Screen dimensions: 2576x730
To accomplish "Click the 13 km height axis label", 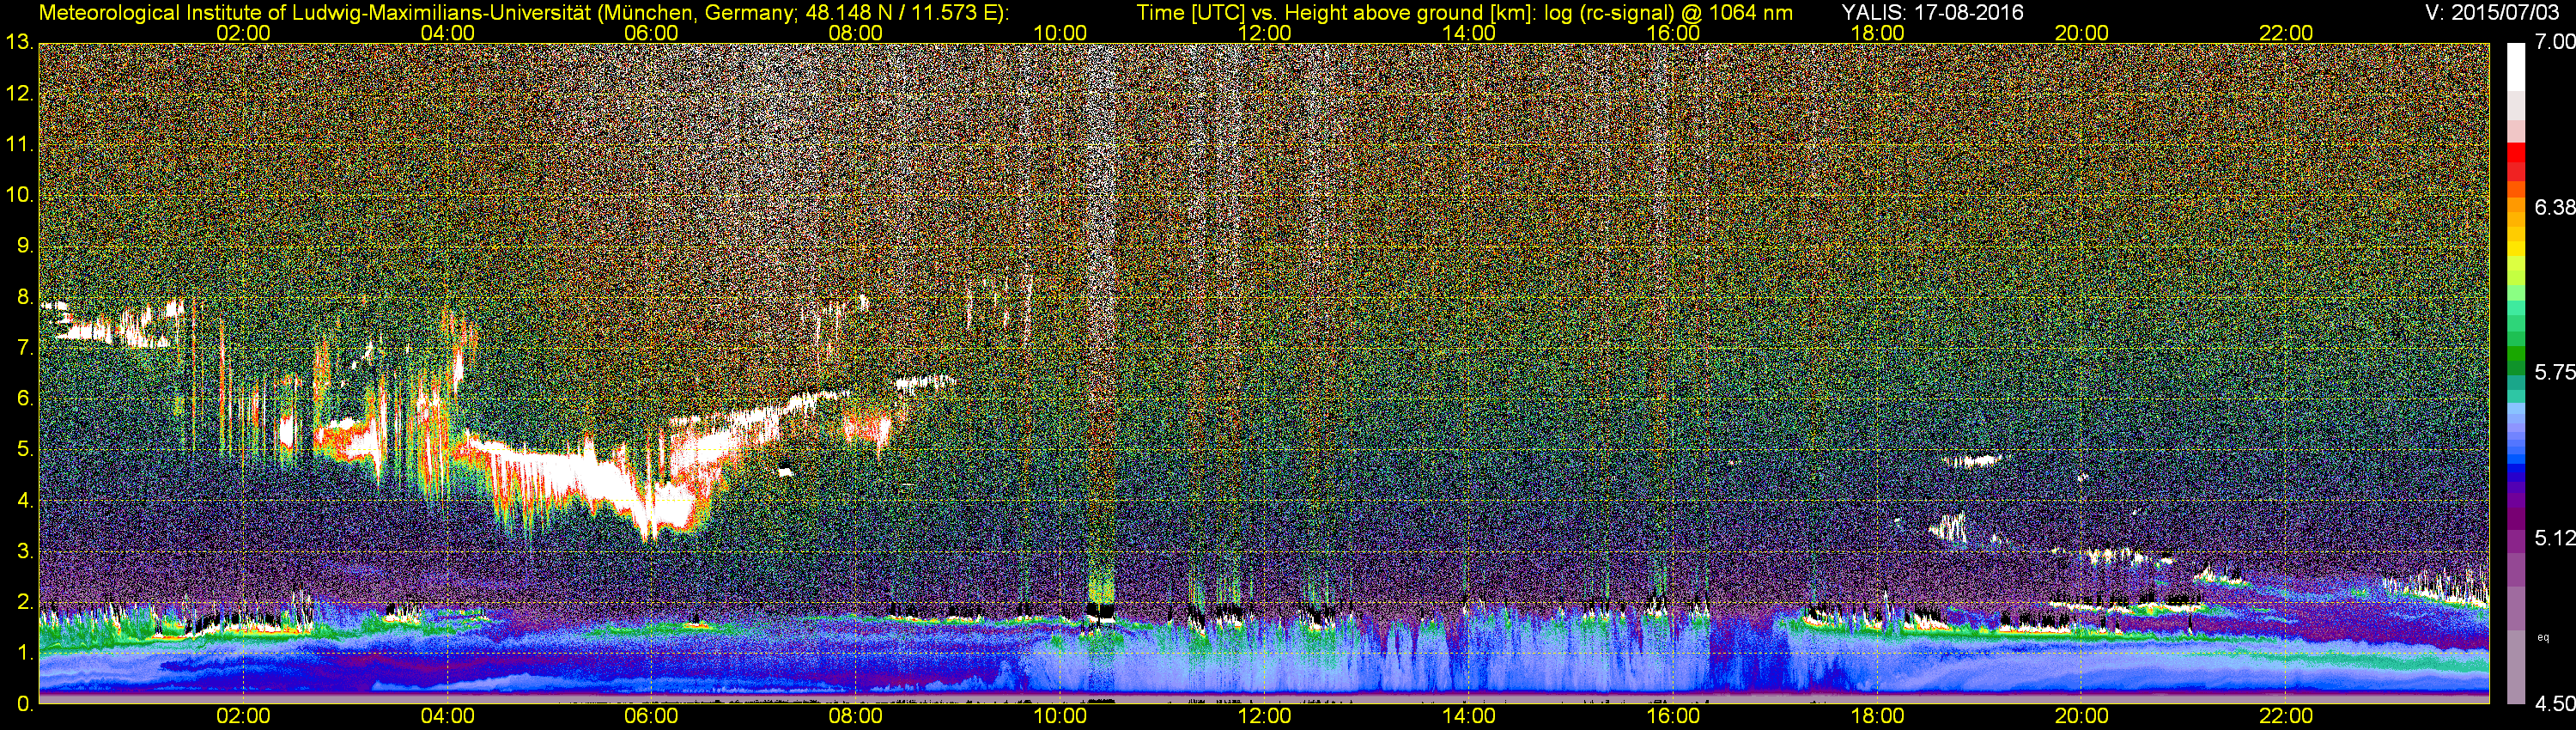I will [19, 43].
